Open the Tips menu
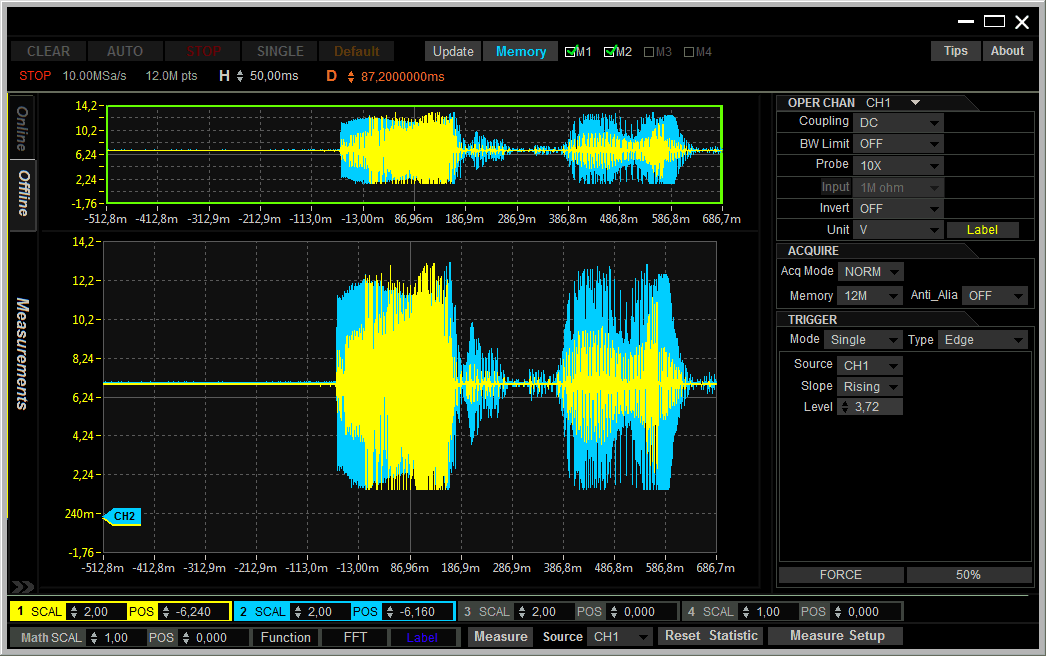The width and height of the screenshot is (1046, 656). pyautogui.click(x=955, y=51)
